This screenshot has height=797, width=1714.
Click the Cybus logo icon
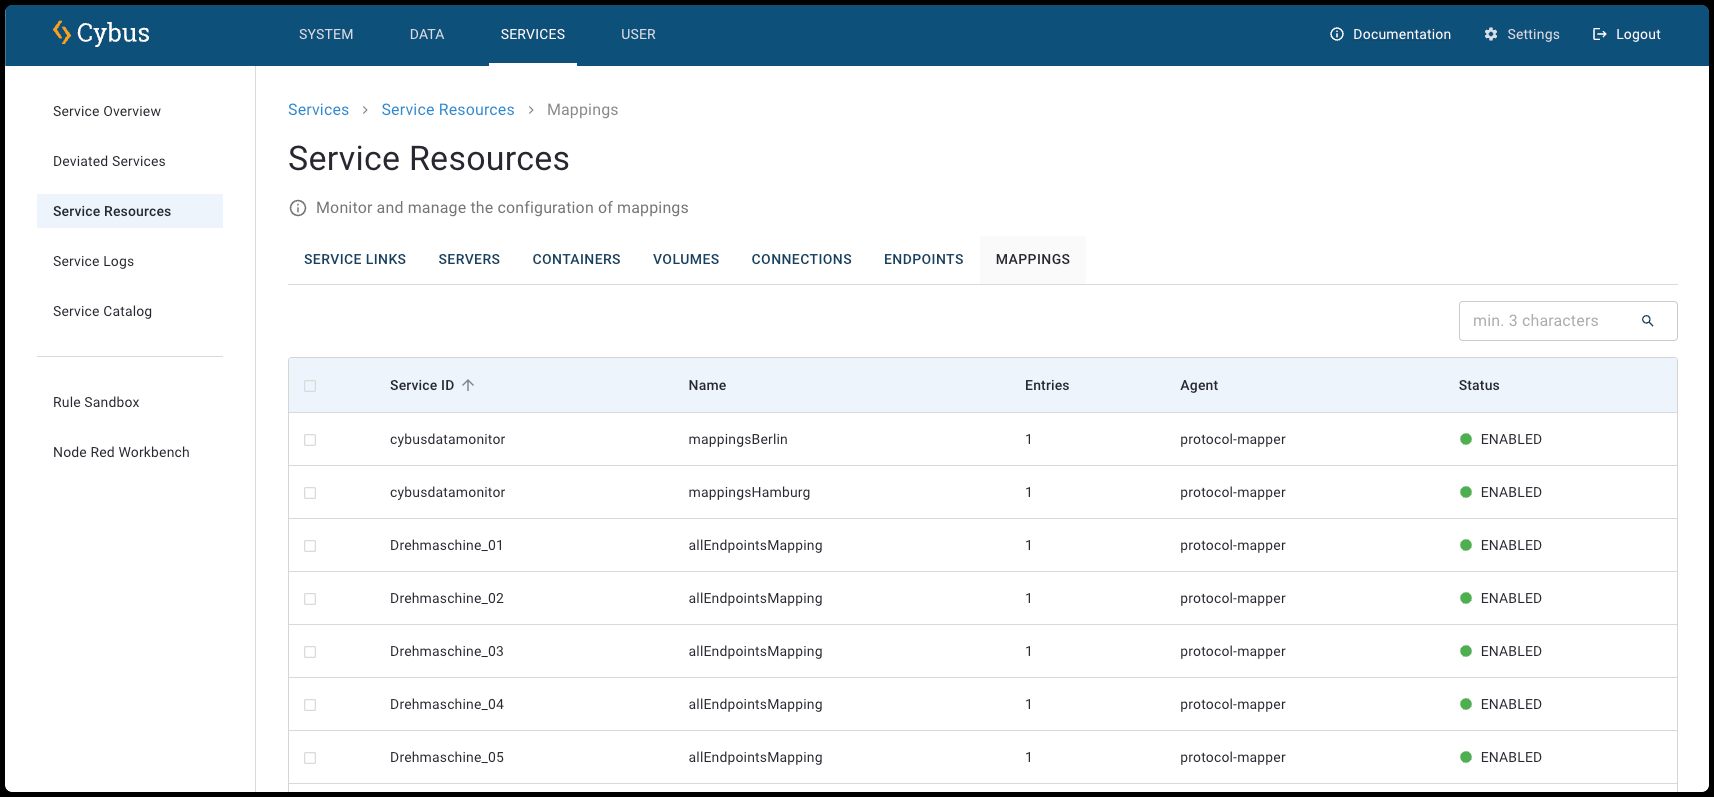(x=62, y=33)
